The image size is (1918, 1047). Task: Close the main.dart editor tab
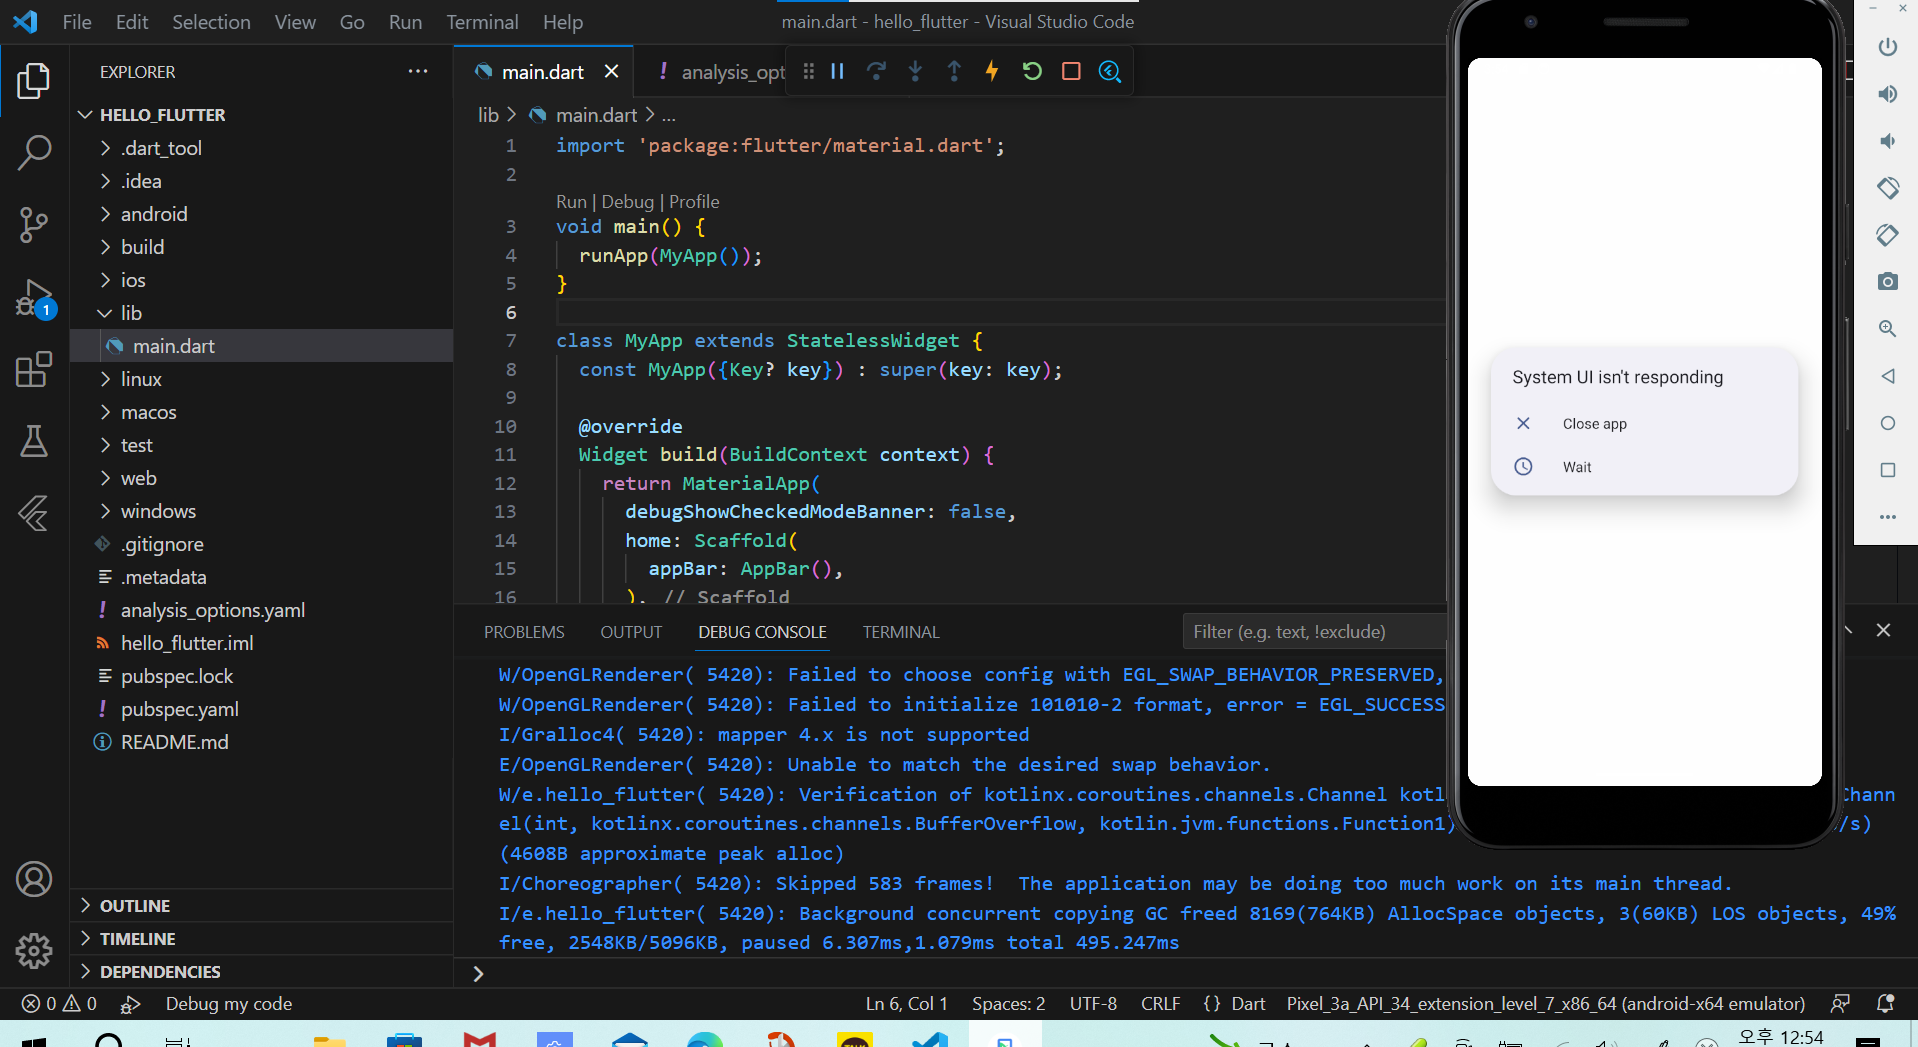[612, 71]
